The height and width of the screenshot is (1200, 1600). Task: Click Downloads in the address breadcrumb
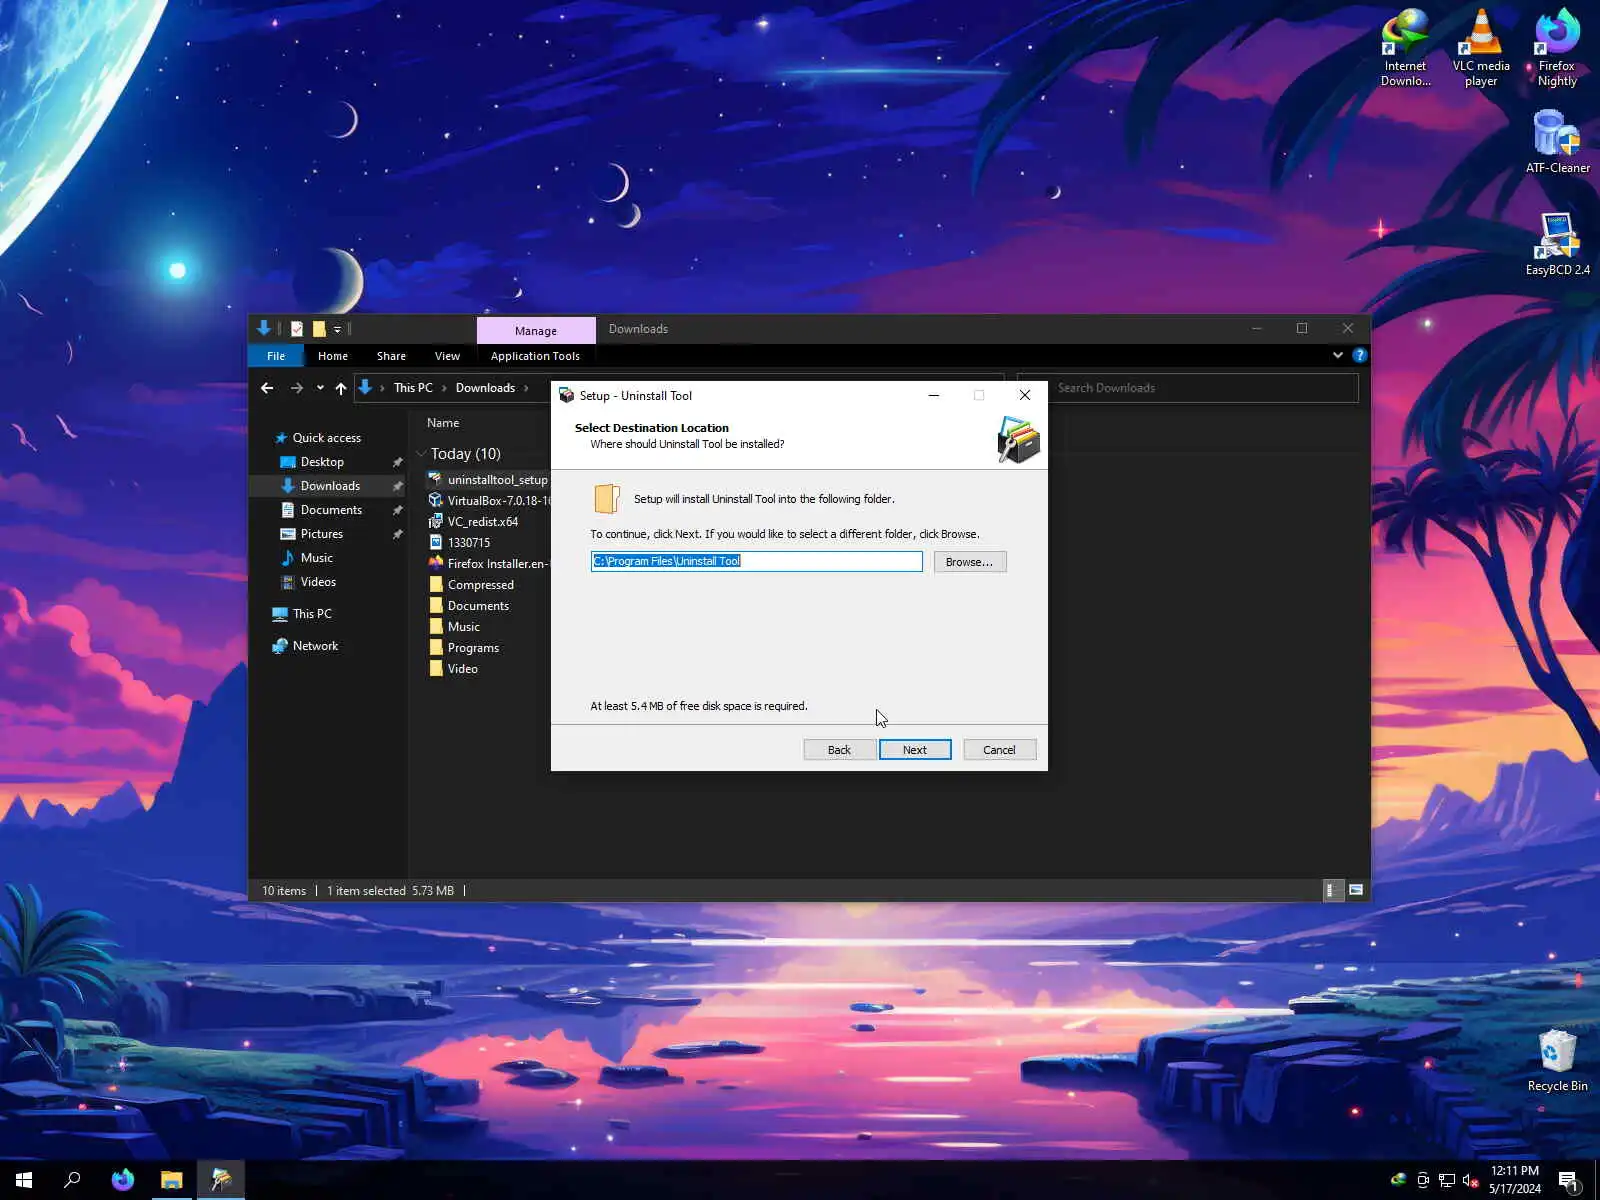point(485,388)
